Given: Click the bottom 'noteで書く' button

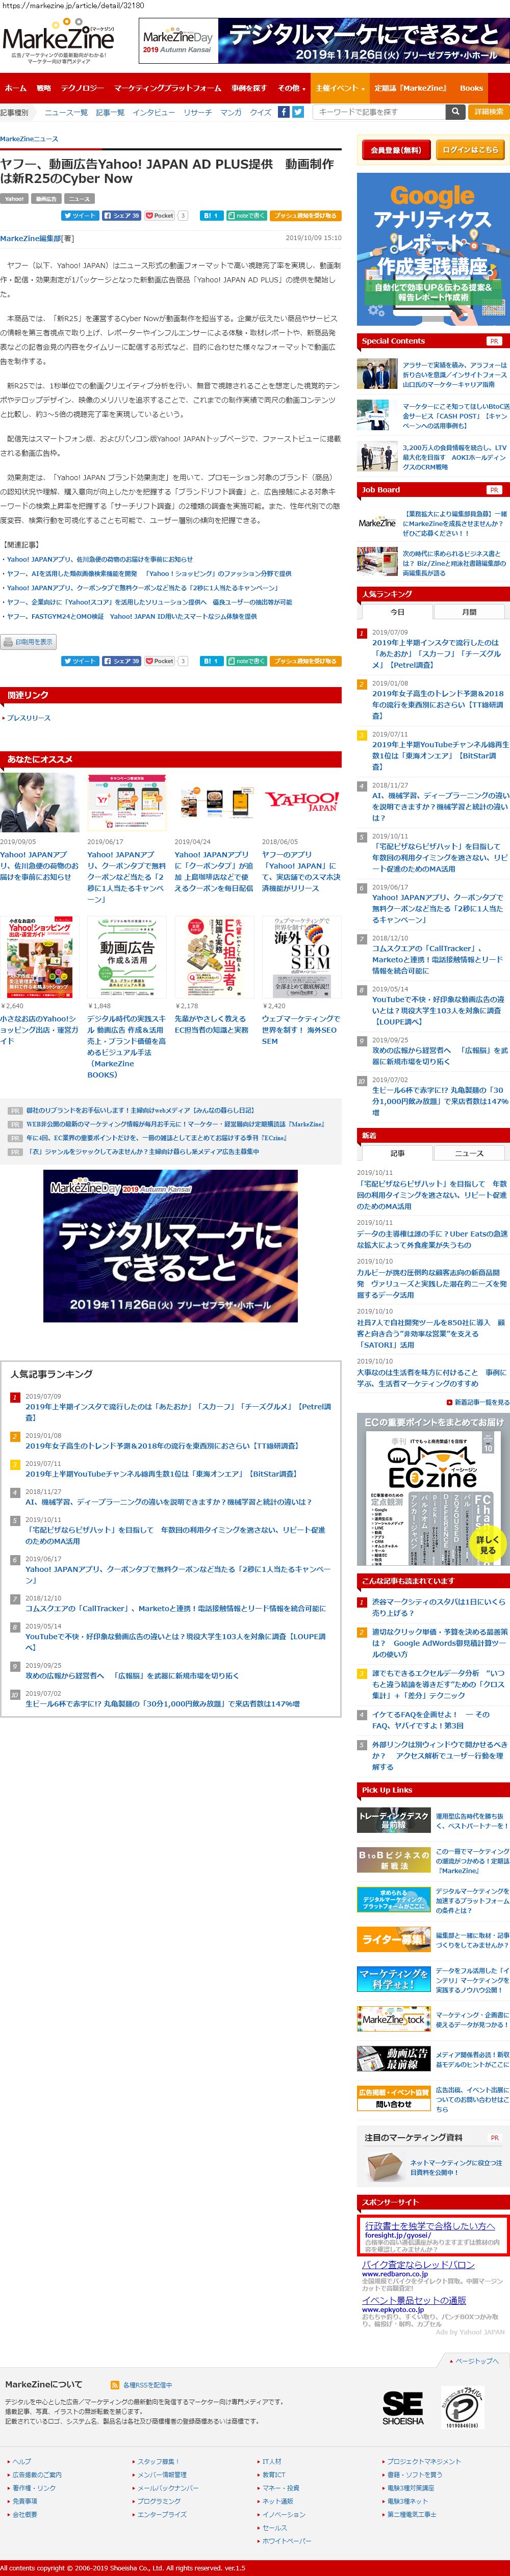Looking at the screenshot, I should pos(247,661).
